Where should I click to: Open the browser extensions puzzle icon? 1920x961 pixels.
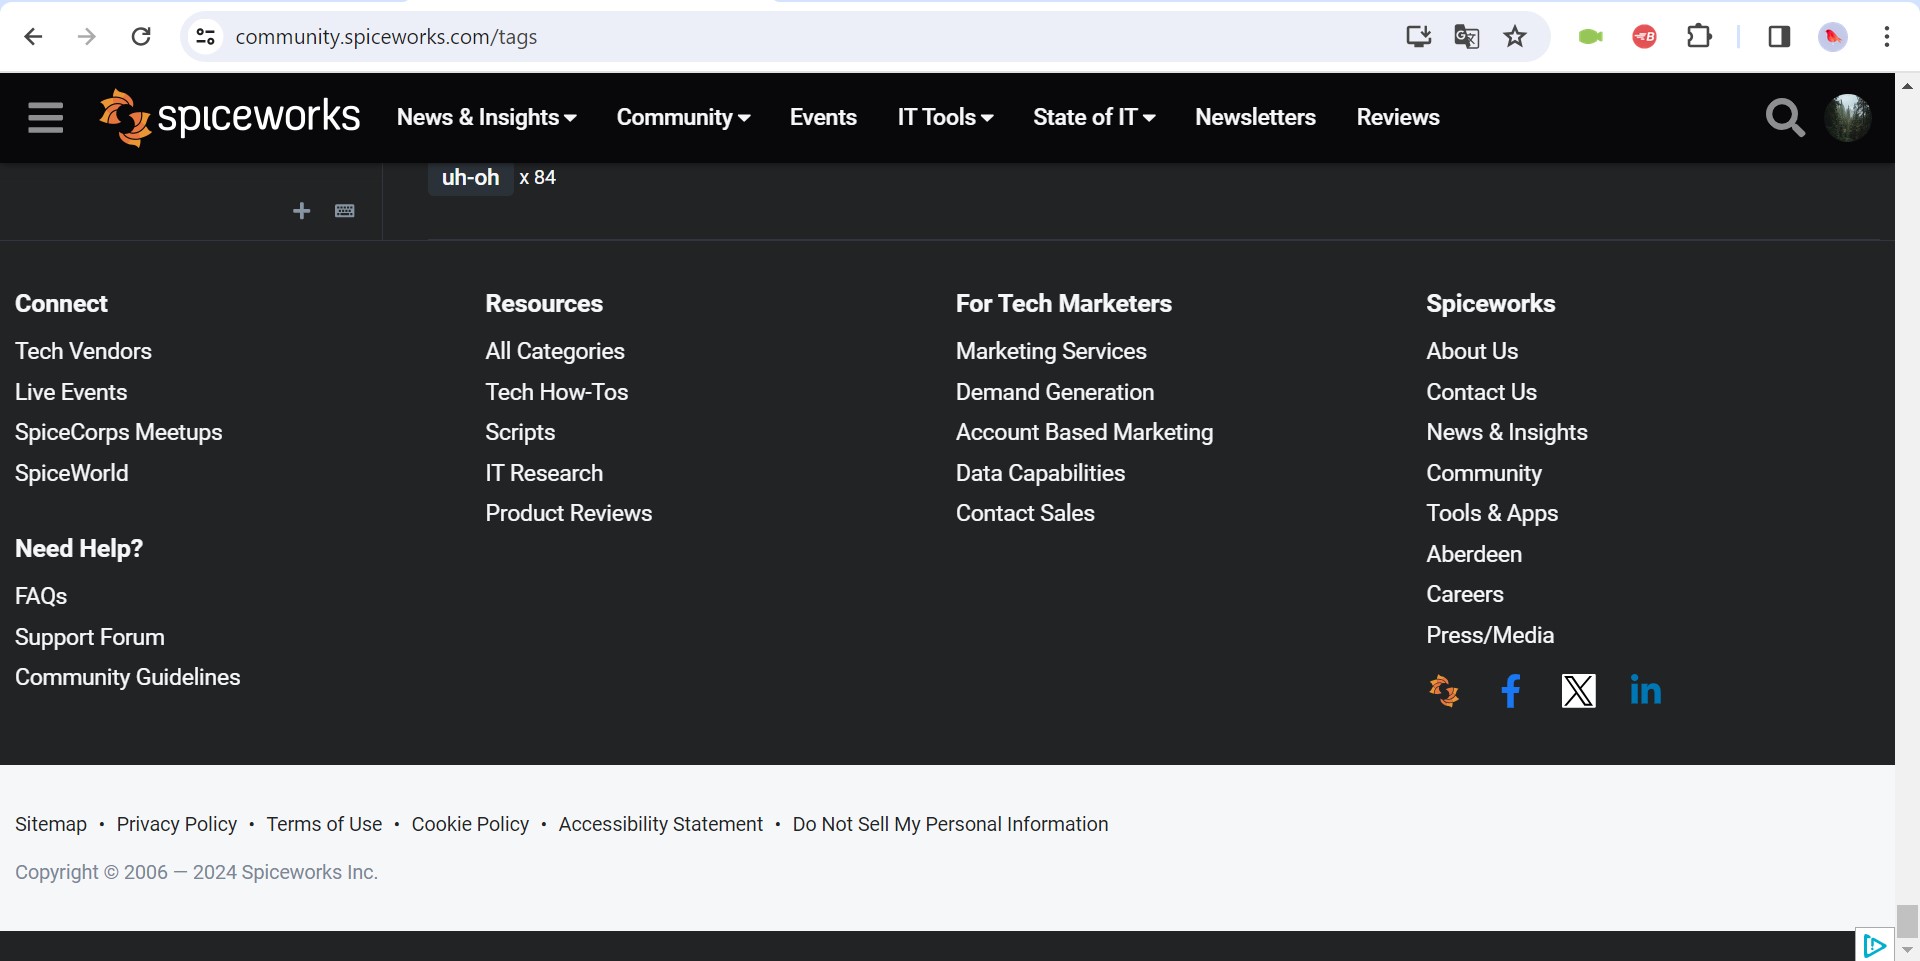click(x=1699, y=37)
